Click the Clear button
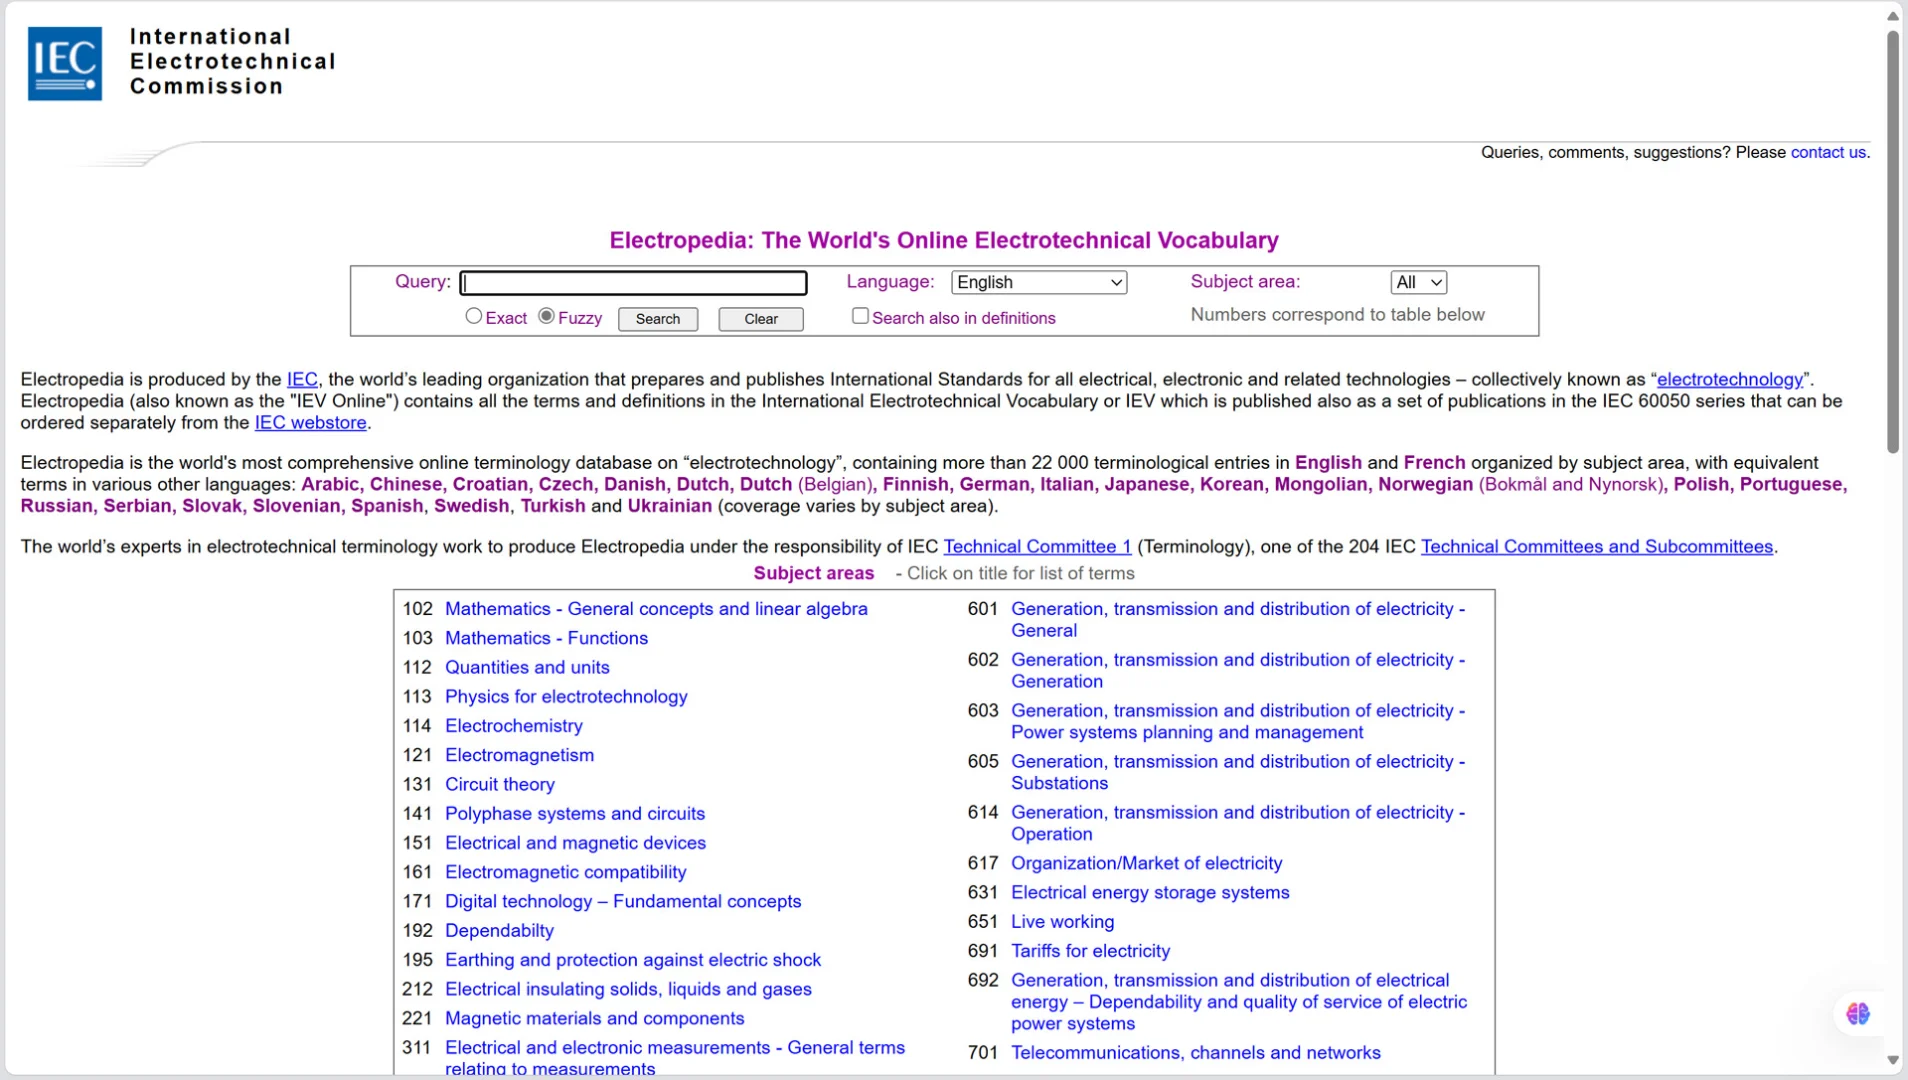The image size is (1908, 1080). [x=761, y=319]
